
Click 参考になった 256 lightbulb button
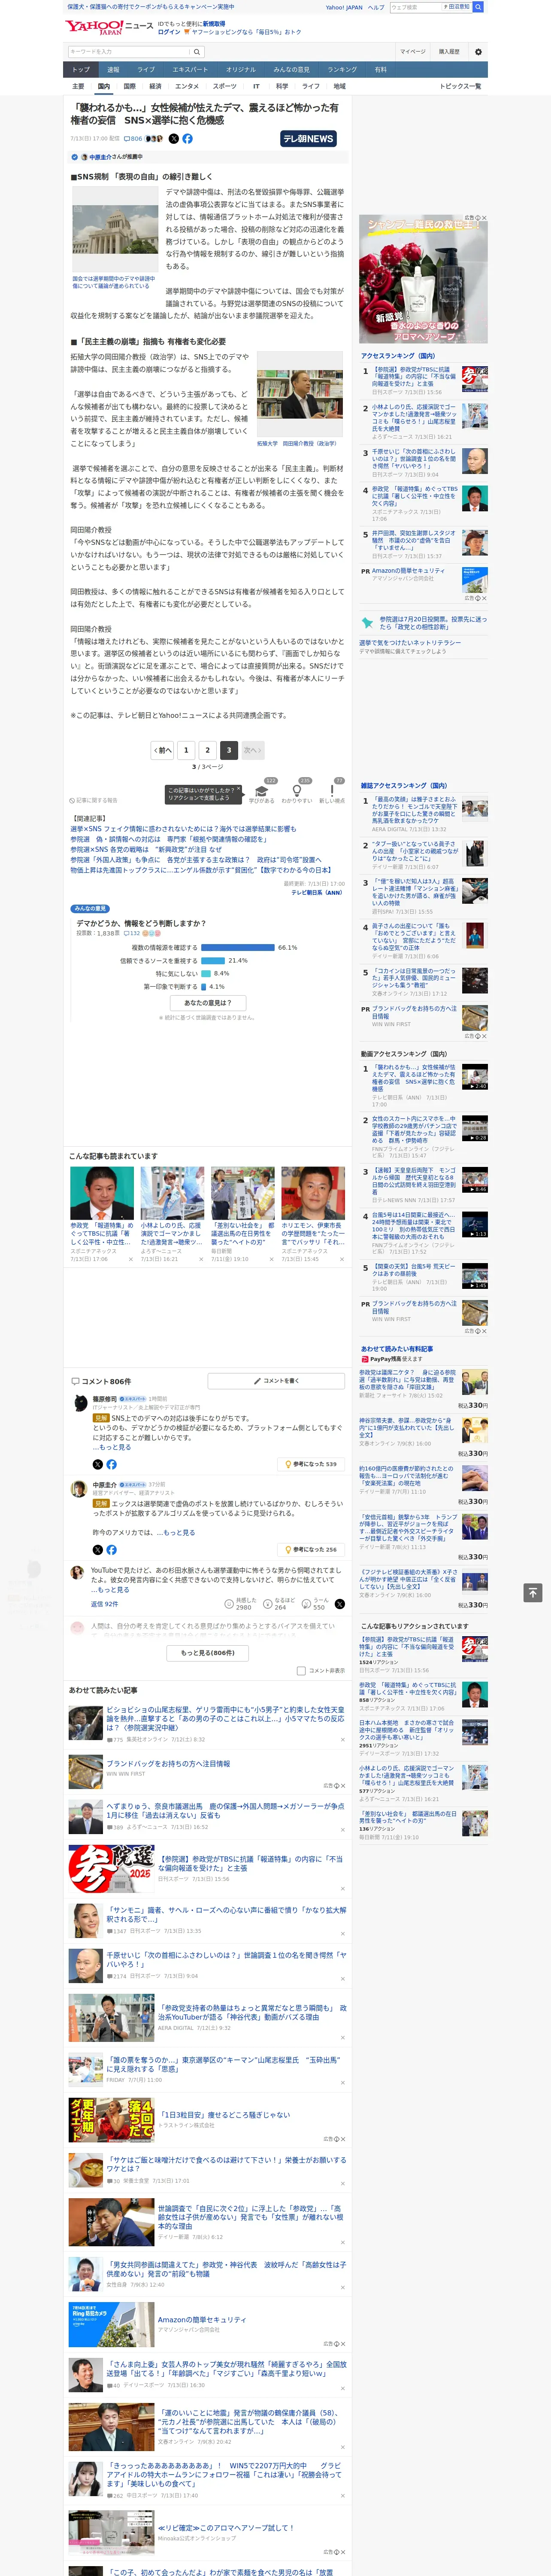coord(311,1550)
